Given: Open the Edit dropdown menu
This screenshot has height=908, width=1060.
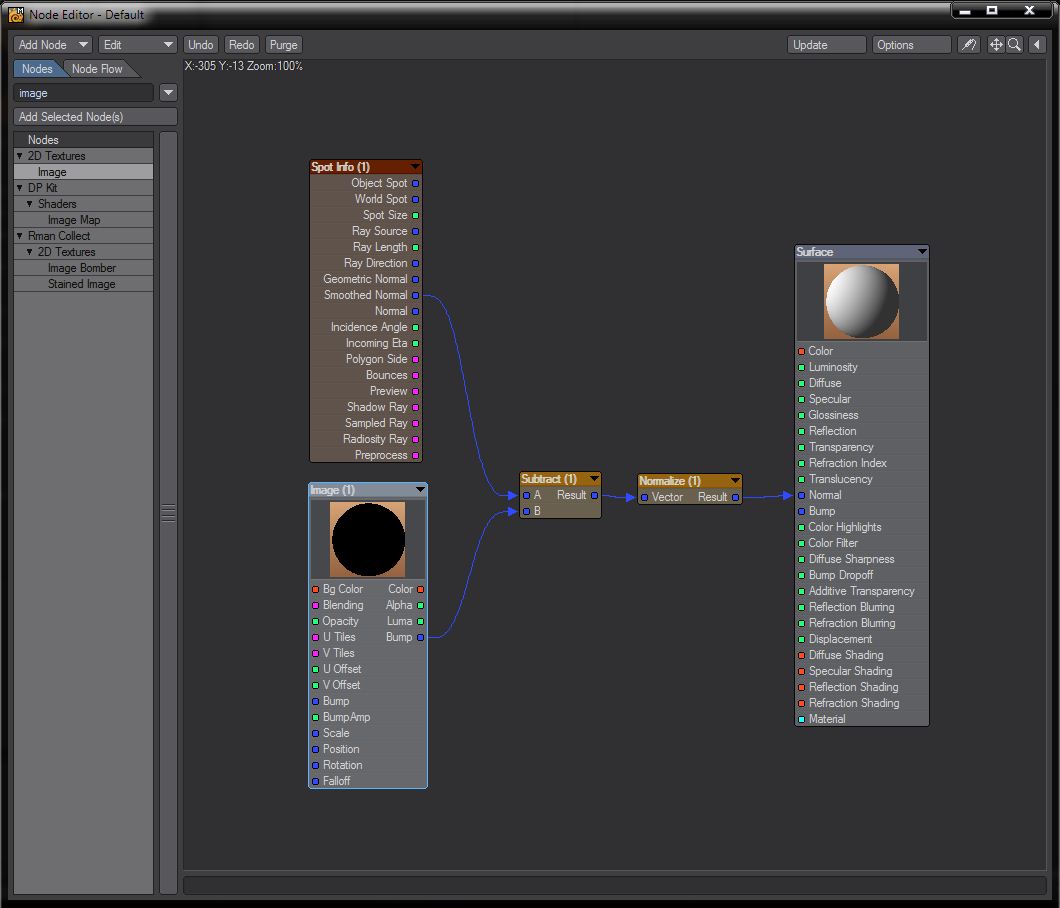Looking at the screenshot, I should [x=138, y=45].
